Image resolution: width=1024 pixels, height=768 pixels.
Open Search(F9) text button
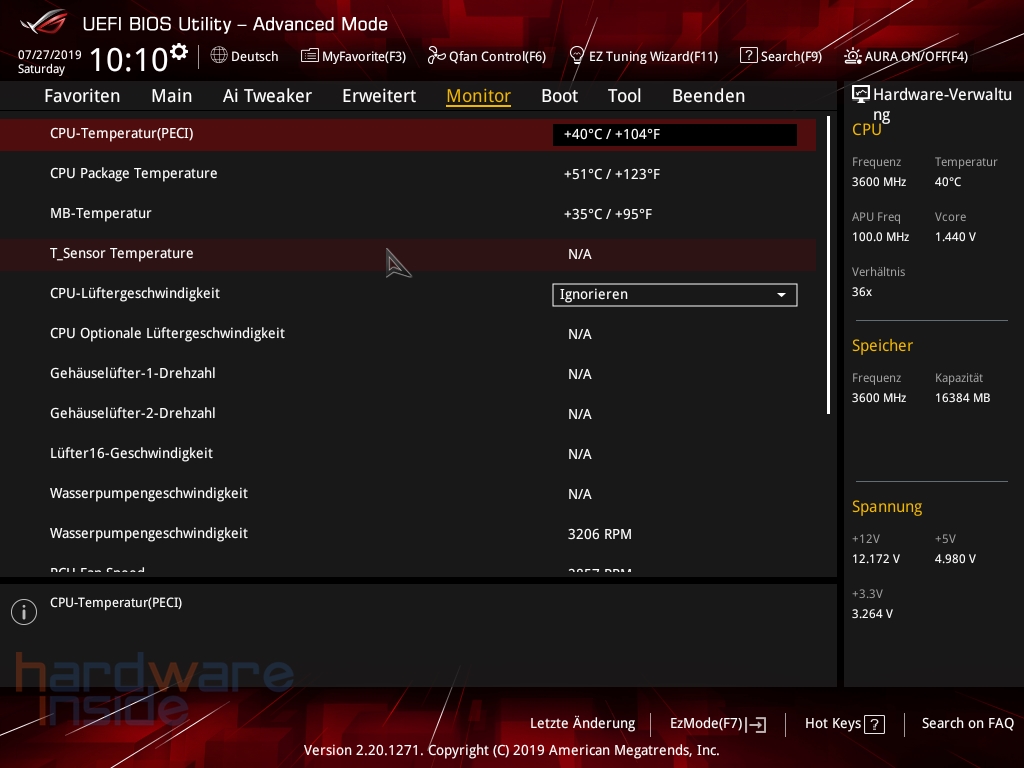tap(791, 56)
